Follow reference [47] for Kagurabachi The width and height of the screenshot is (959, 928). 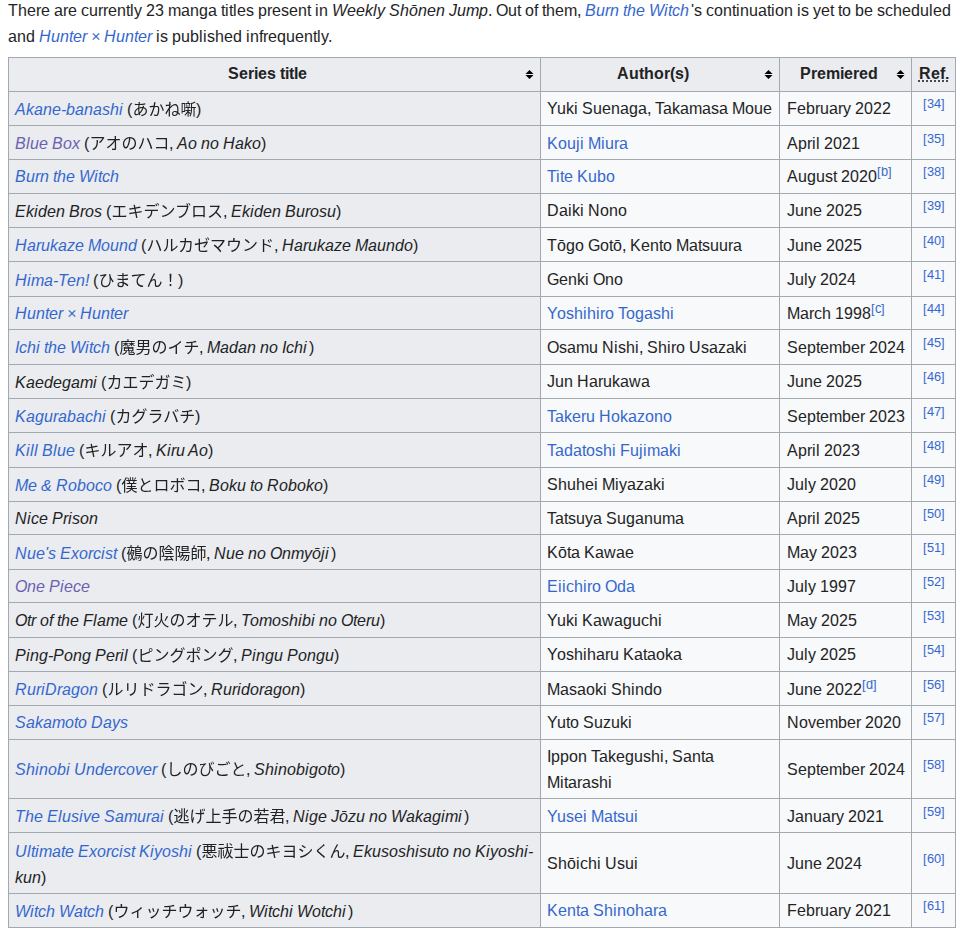coord(933,412)
